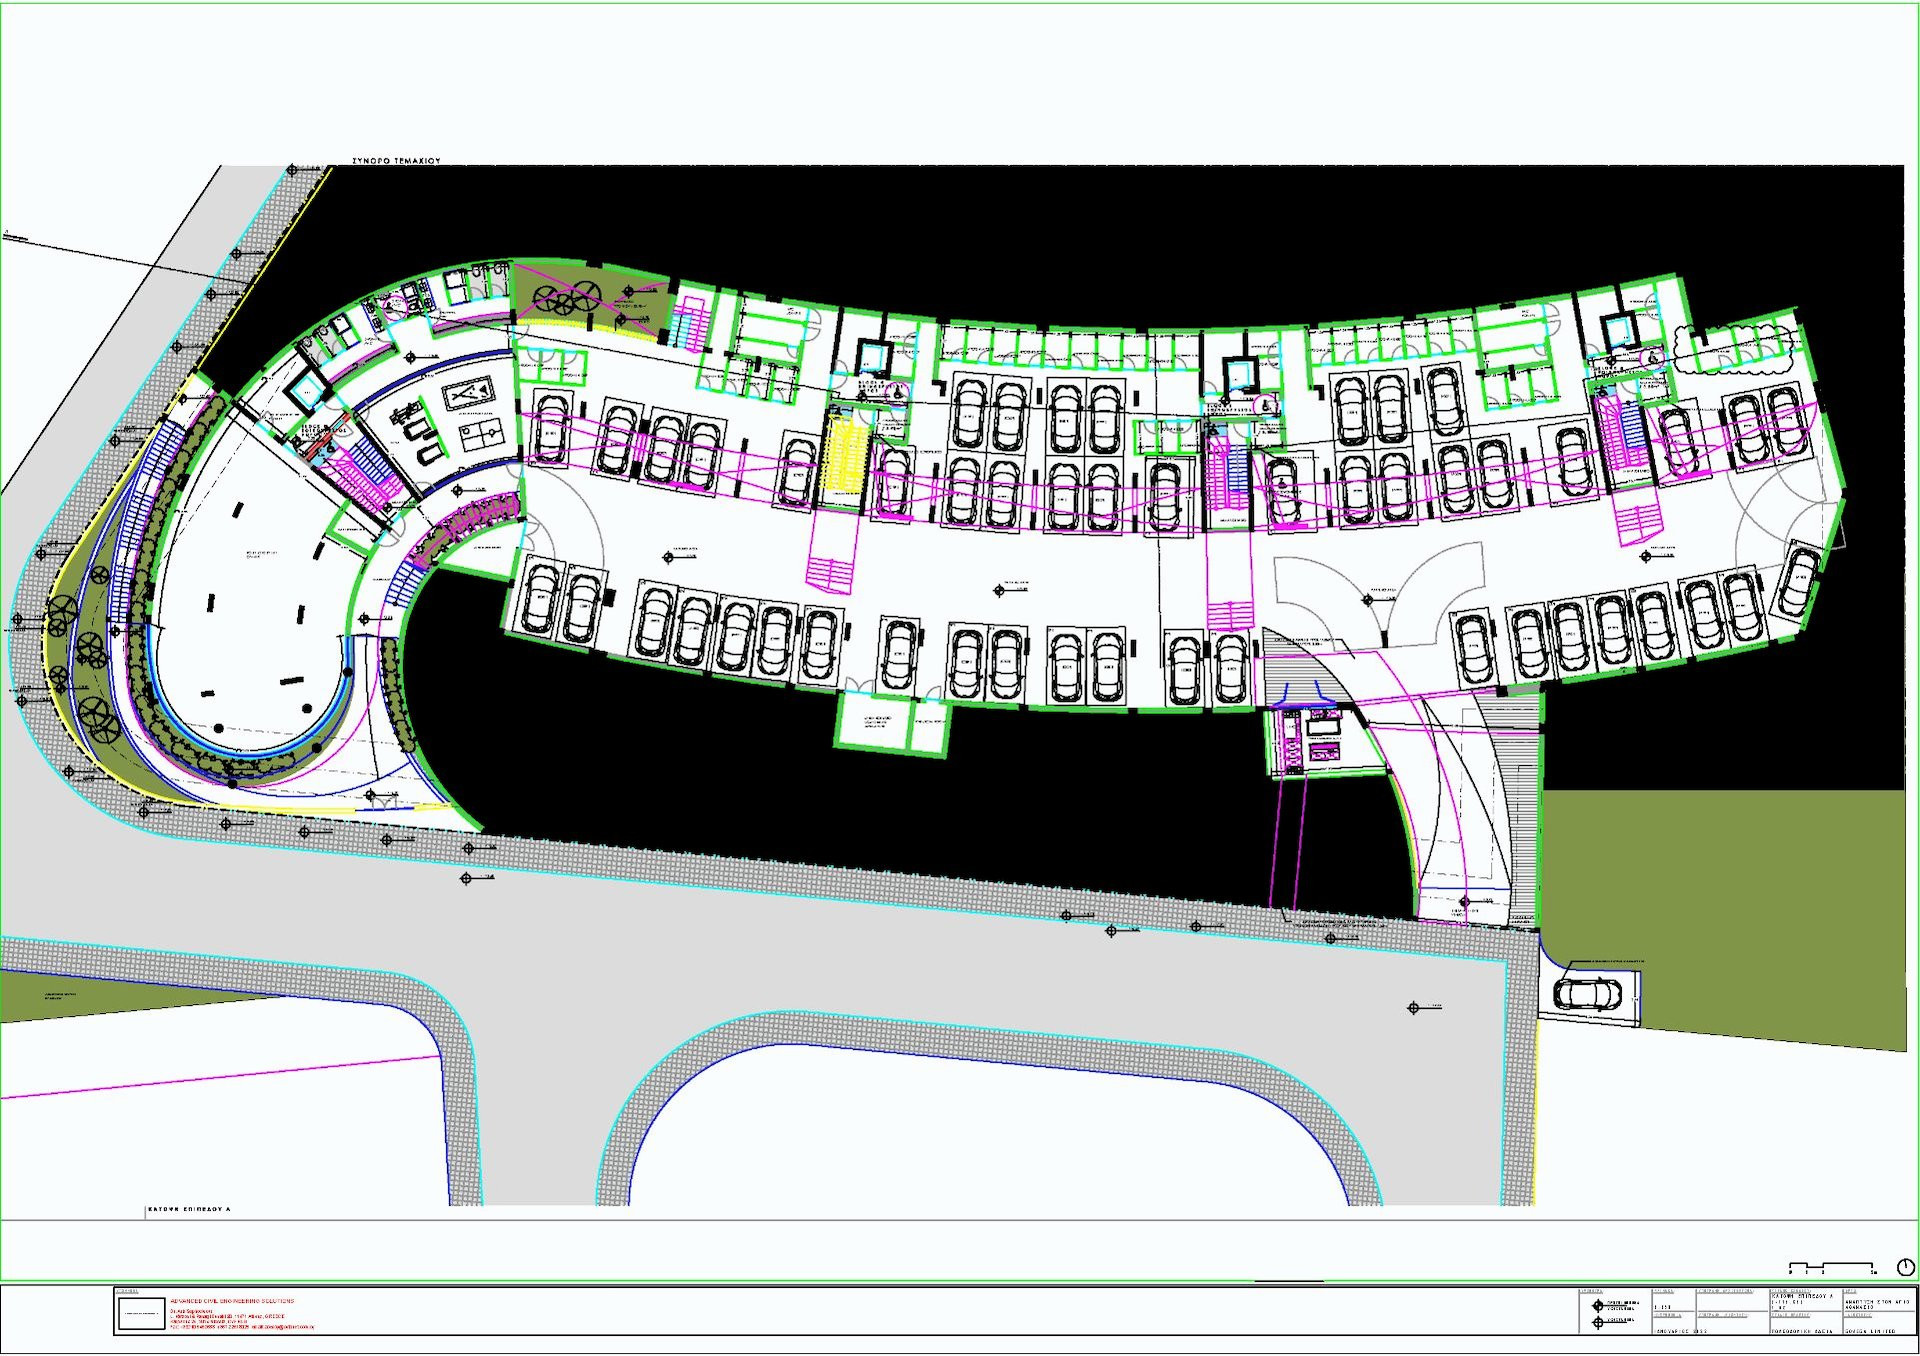The image size is (1920, 1356).
Task: Click the graphic scale bar
Action: click(1830, 1267)
